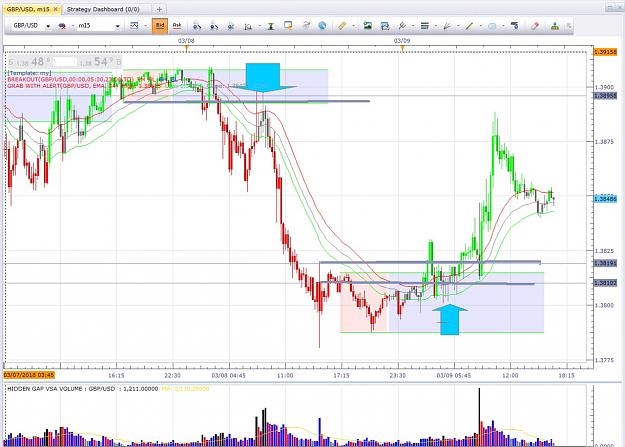Click the chart scale mode icon
The height and width of the screenshot is (447, 625).
tap(248, 26)
